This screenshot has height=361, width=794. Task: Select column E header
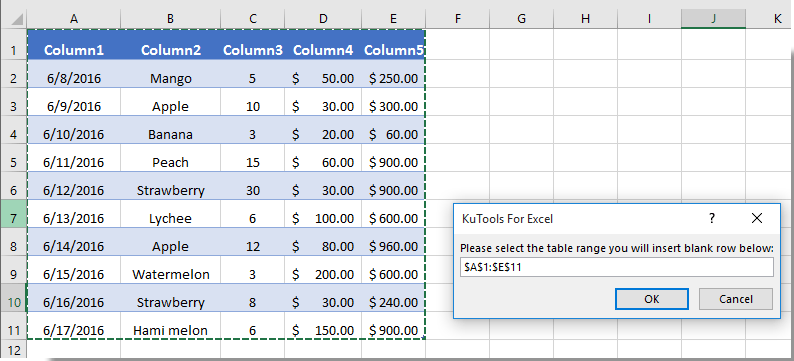pos(393,19)
